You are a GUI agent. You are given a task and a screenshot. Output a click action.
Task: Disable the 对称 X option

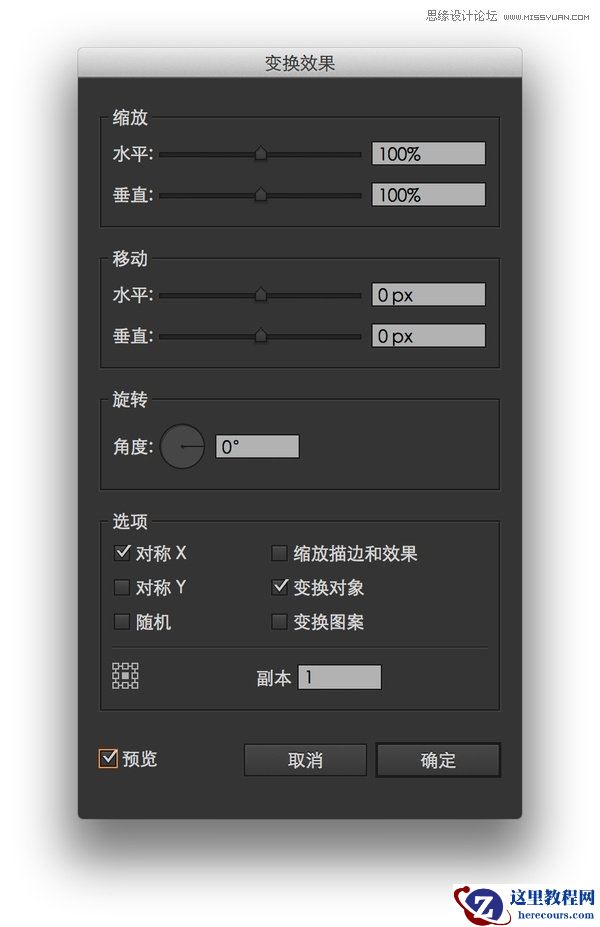122,552
